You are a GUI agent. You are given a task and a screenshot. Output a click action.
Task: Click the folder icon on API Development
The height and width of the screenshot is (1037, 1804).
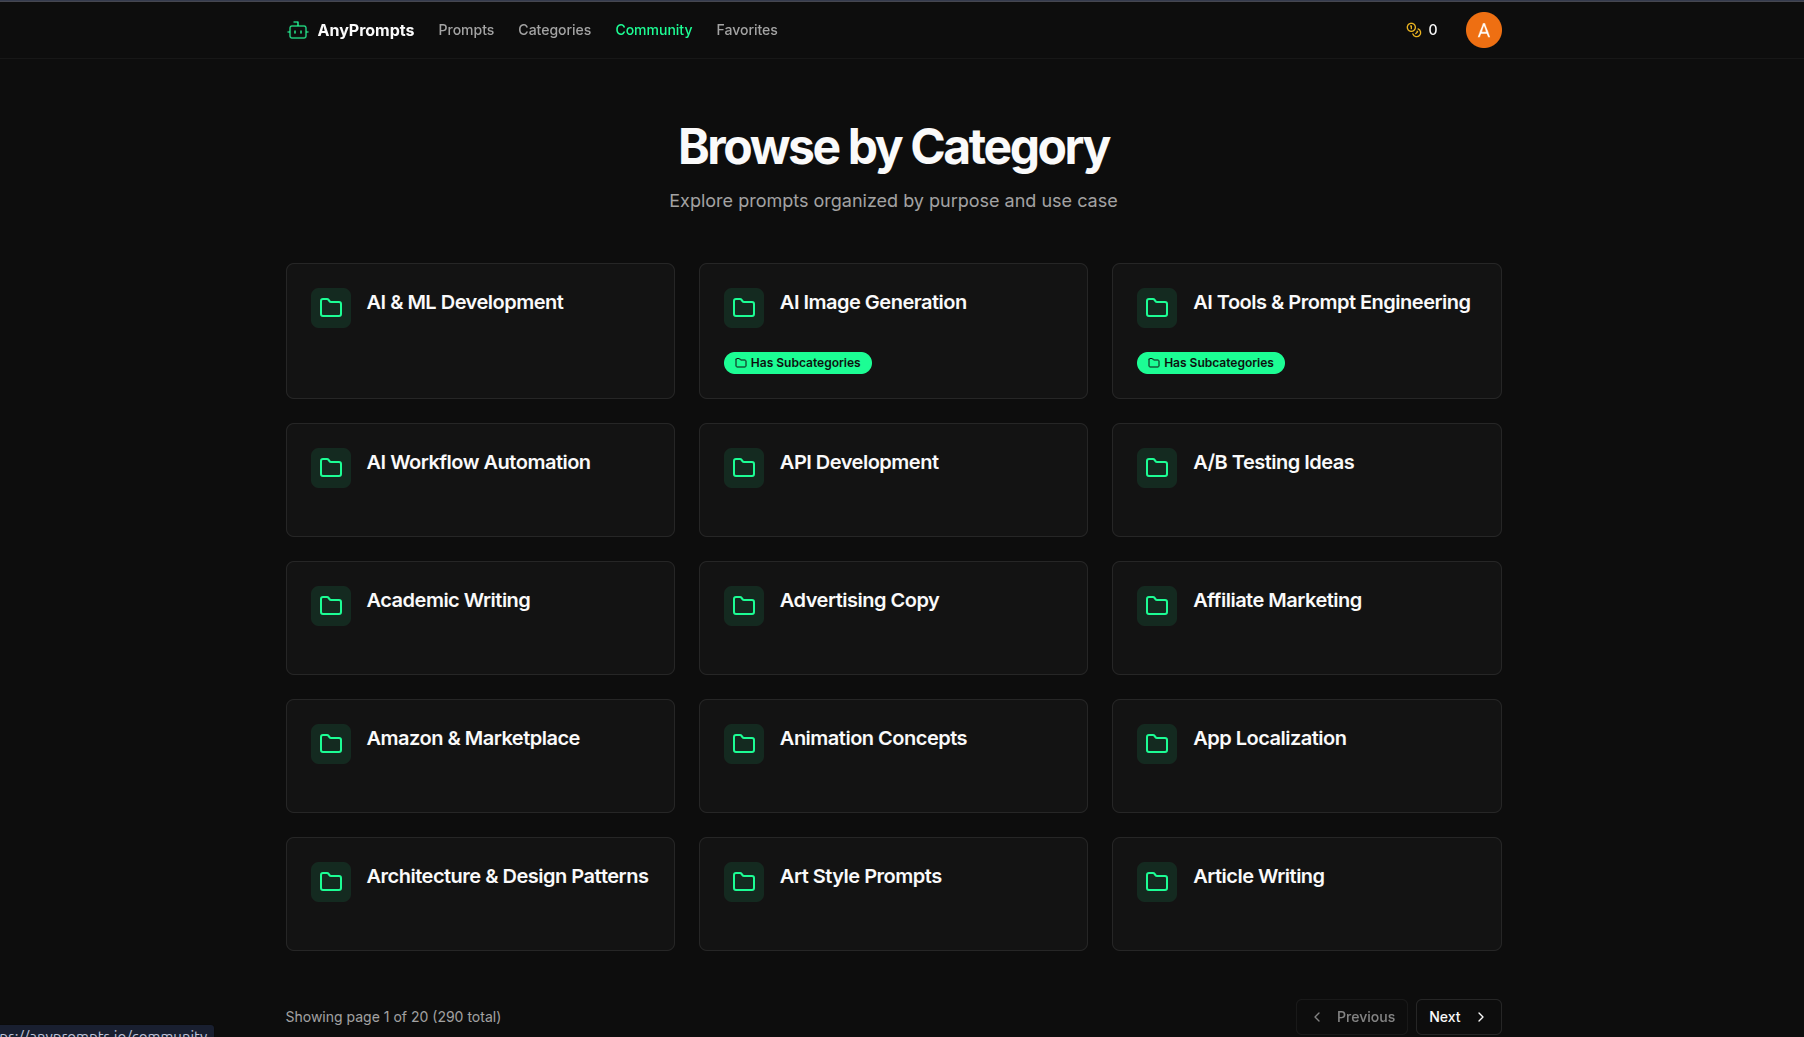pos(744,467)
